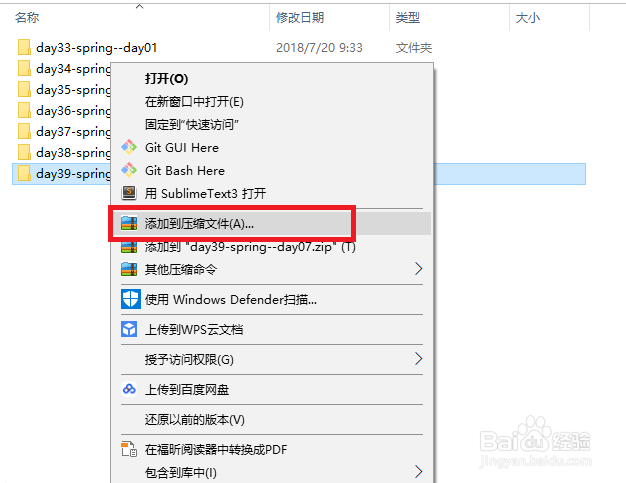Click folder icon of day37-spring row
The height and width of the screenshot is (483, 626).
(24, 131)
